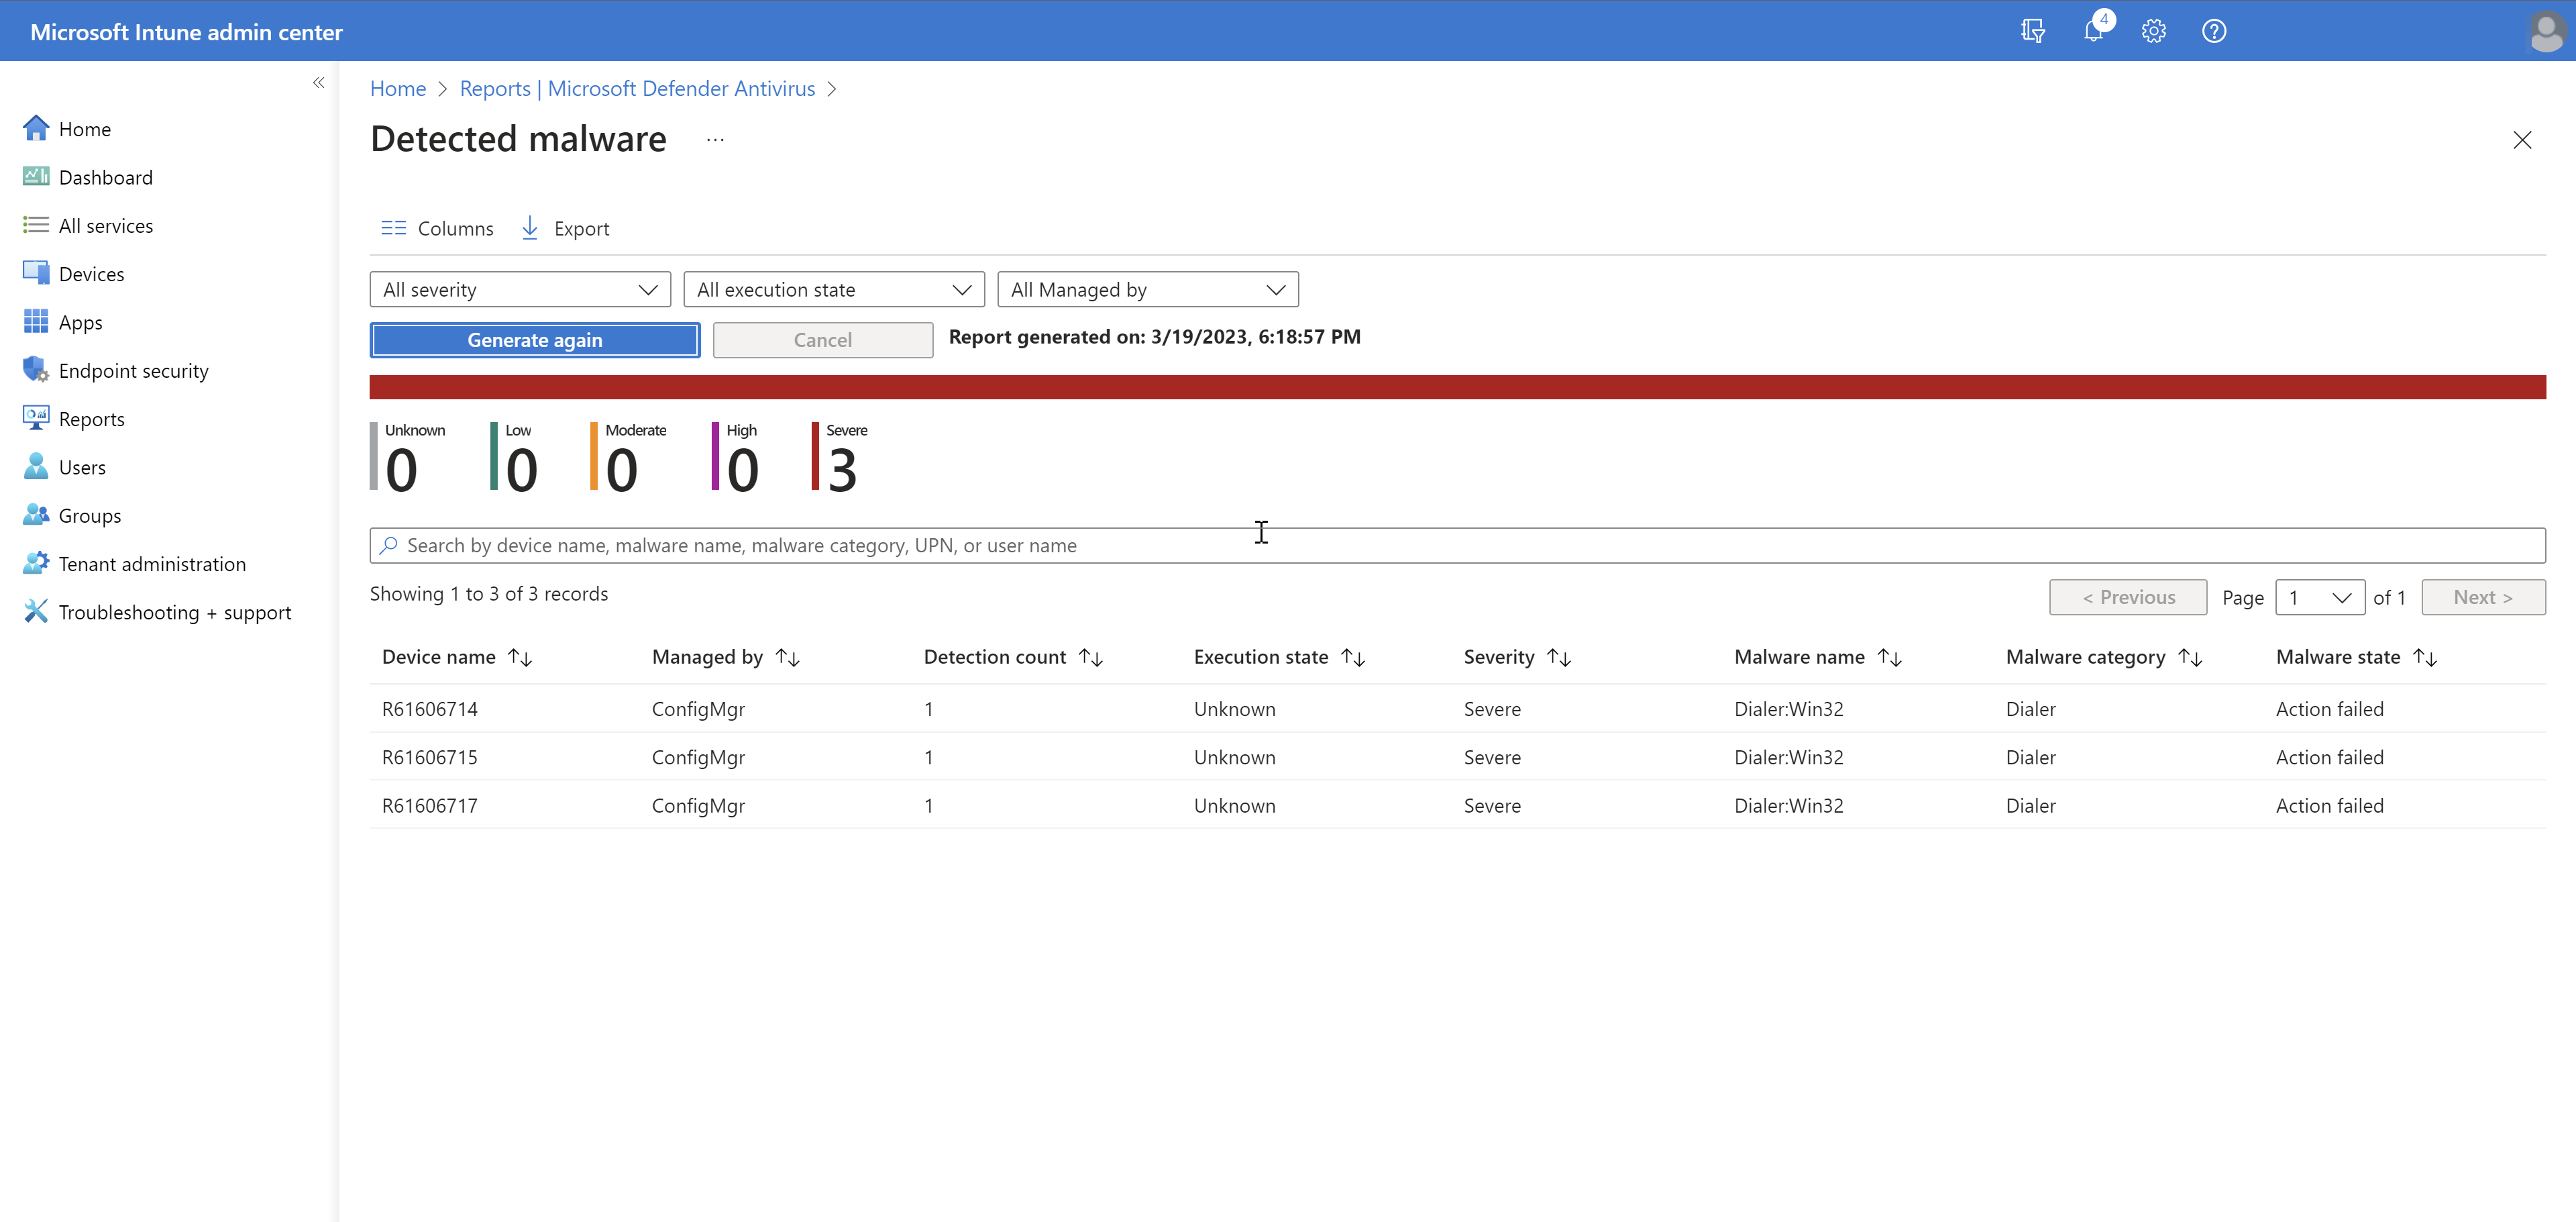Navigate to Apps in the sidebar
The image size is (2576, 1222).
click(80, 322)
